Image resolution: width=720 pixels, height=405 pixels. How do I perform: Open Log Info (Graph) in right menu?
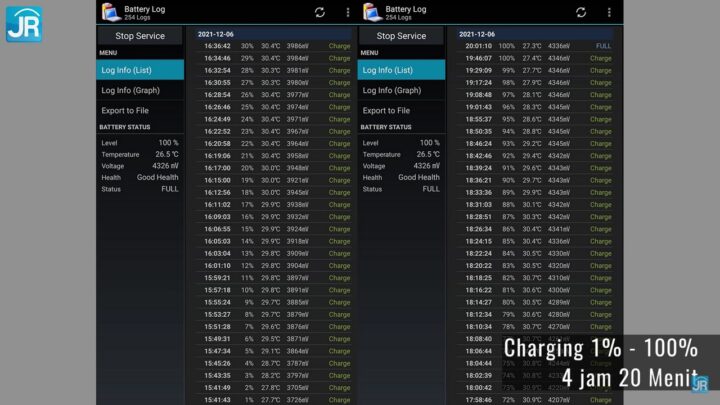click(401, 90)
